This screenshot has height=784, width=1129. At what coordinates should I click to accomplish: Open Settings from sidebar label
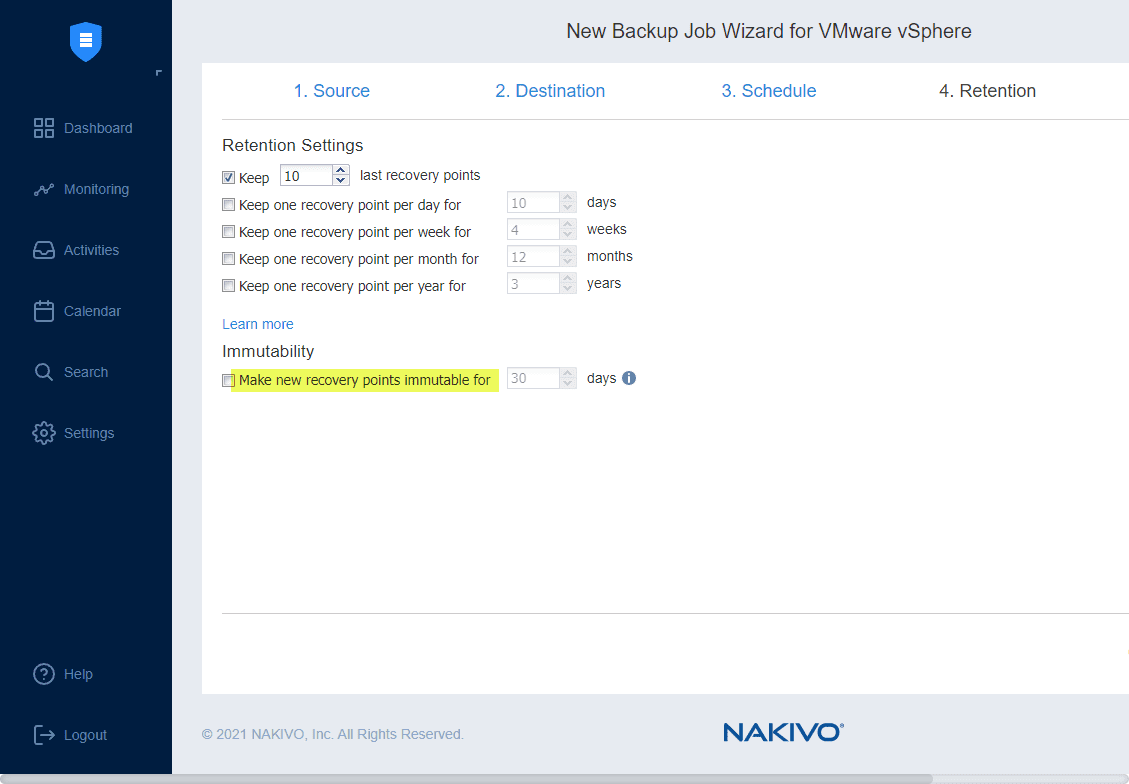pyautogui.click(x=89, y=433)
